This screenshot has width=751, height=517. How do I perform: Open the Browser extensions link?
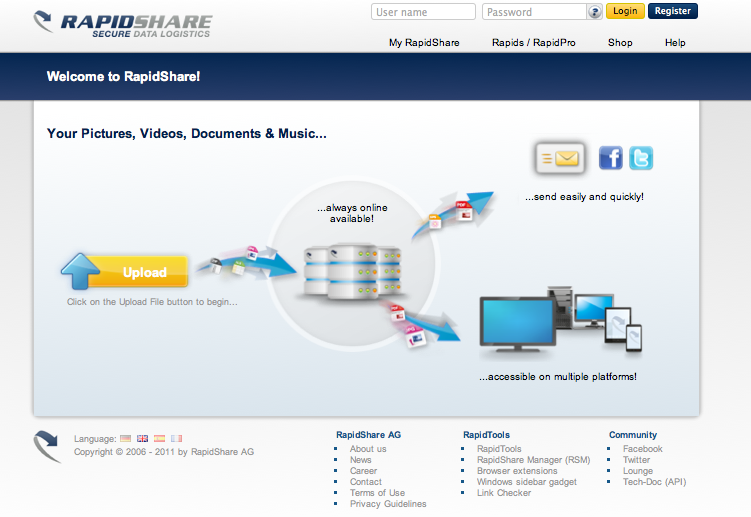coord(517,471)
